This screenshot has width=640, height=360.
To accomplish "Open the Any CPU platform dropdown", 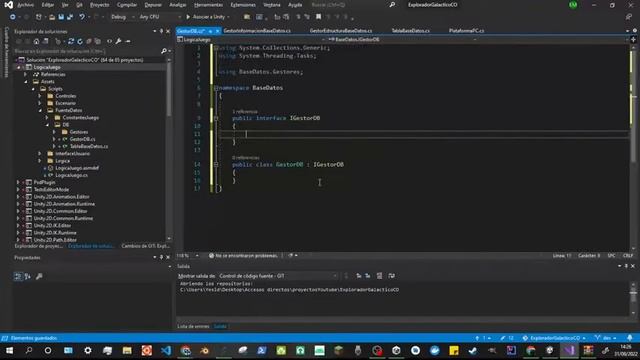I will point(160,17).
